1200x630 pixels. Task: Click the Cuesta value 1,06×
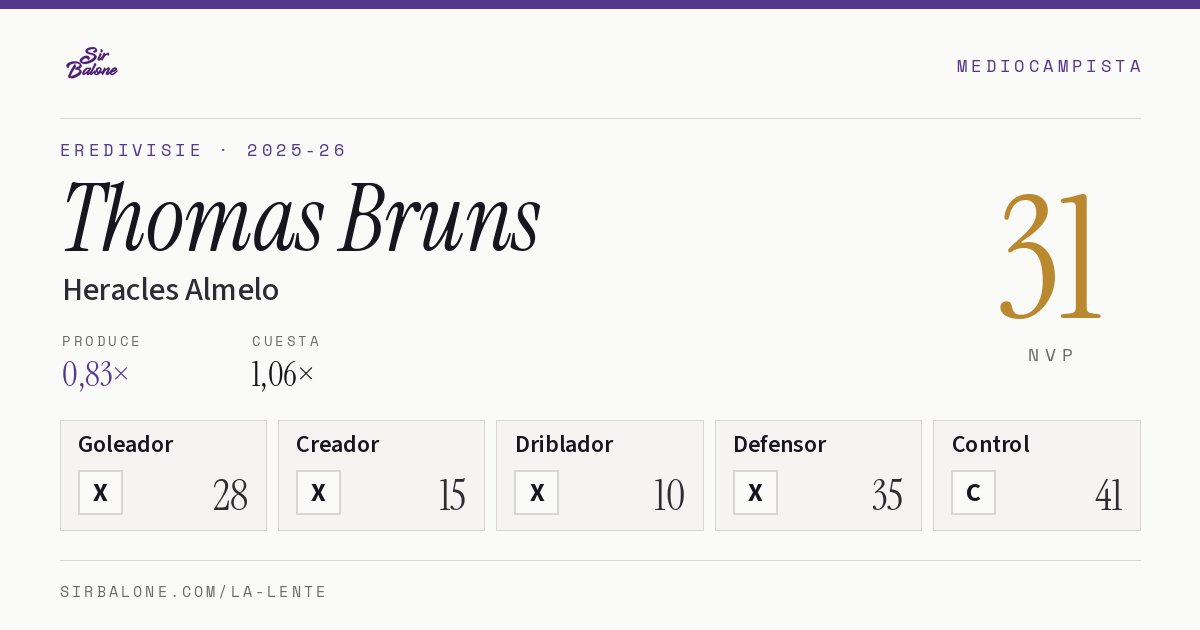tap(283, 374)
